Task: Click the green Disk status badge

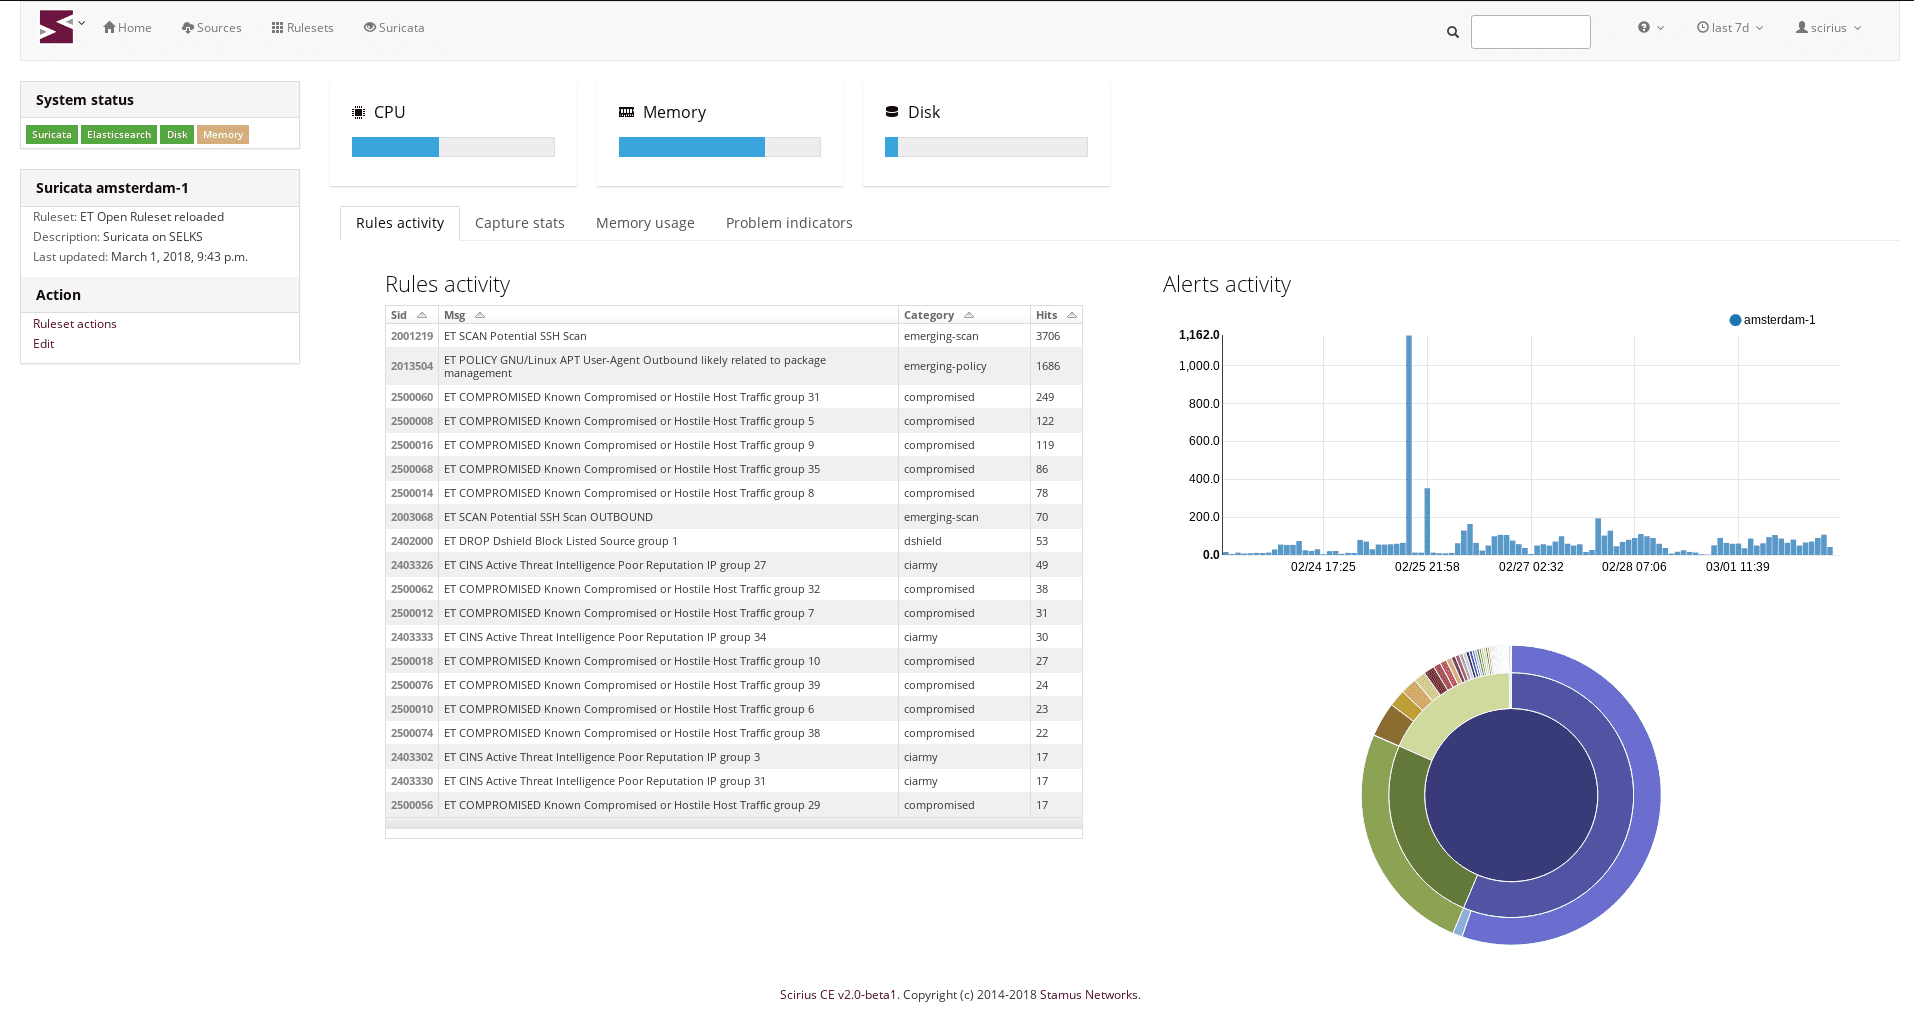Action: (177, 135)
